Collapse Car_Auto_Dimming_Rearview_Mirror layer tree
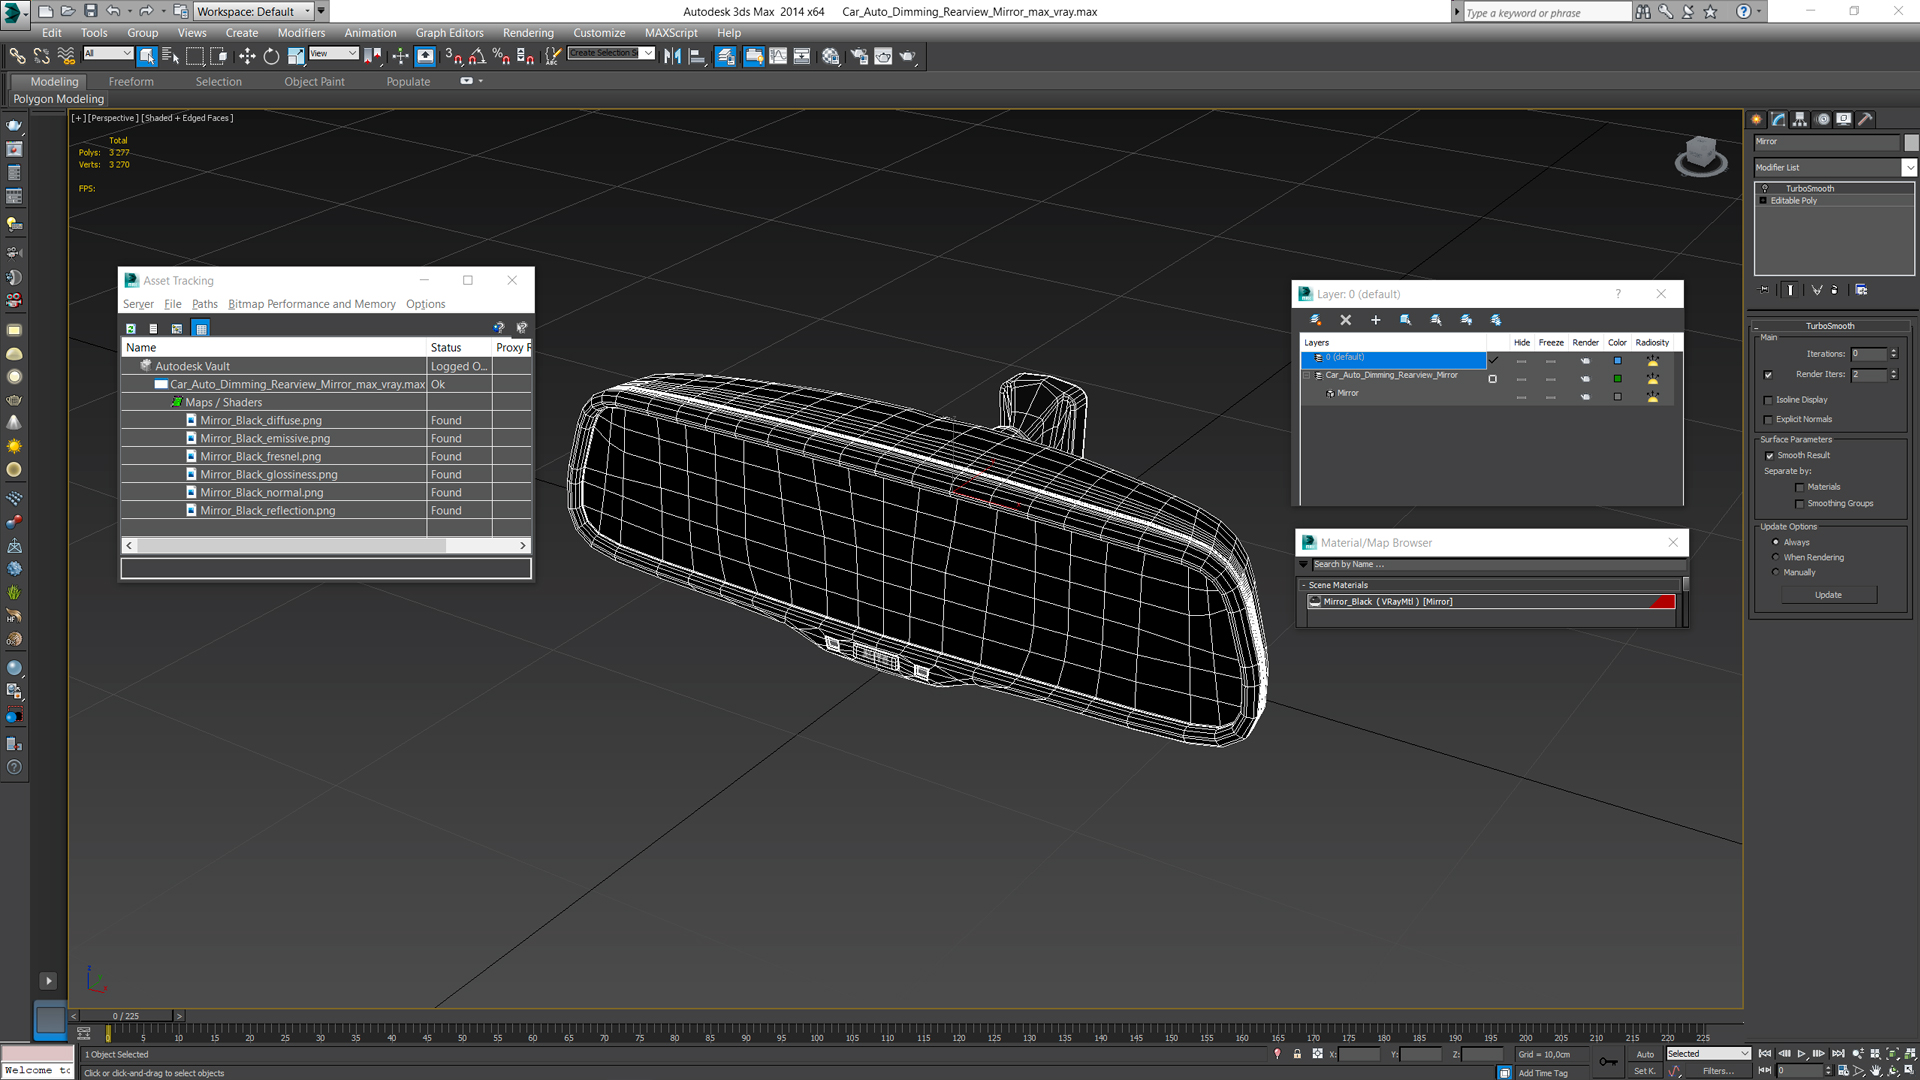 pyautogui.click(x=1306, y=375)
